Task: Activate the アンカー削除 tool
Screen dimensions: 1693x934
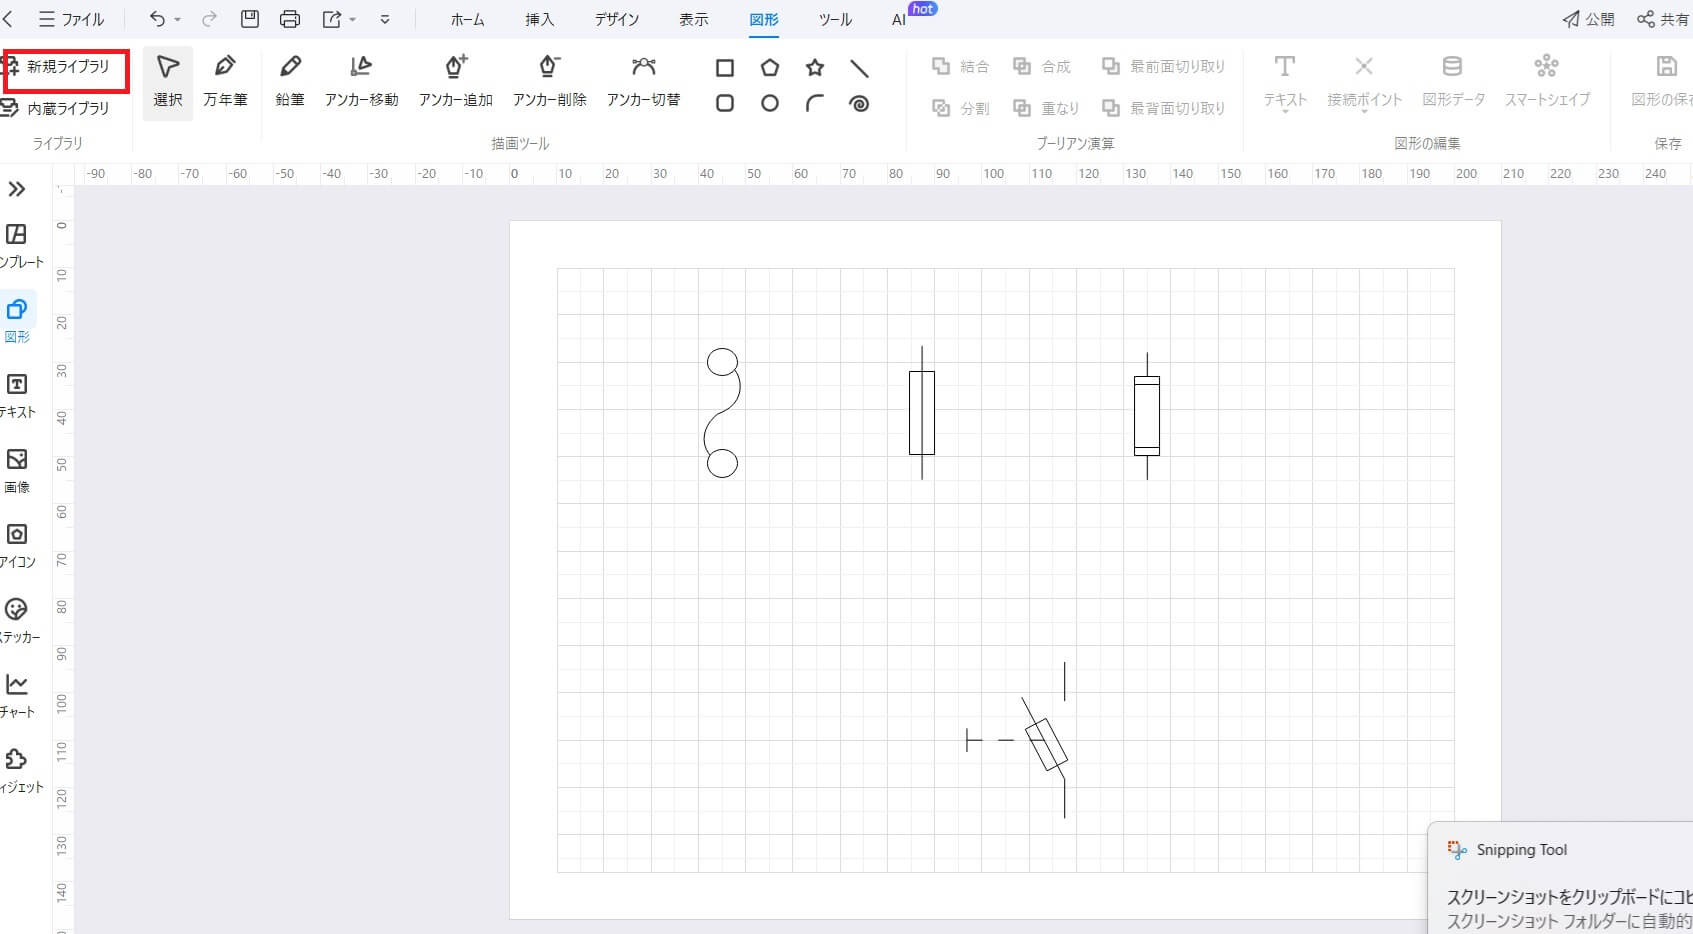Action: tap(549, 82)
